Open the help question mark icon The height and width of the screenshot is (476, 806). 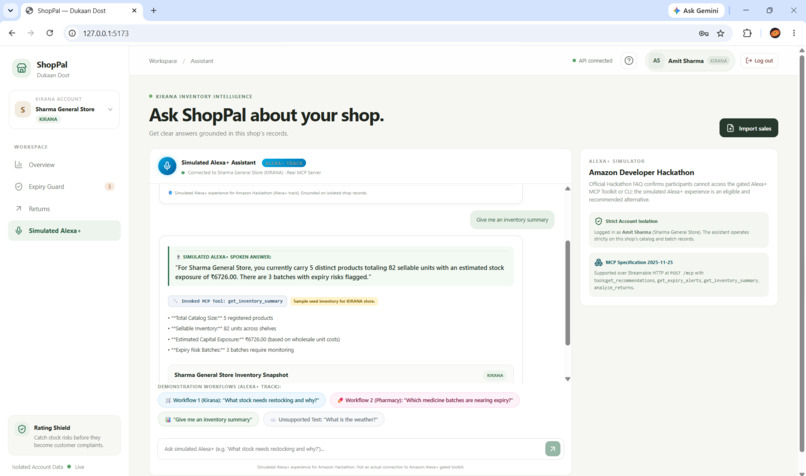(629, 61)
